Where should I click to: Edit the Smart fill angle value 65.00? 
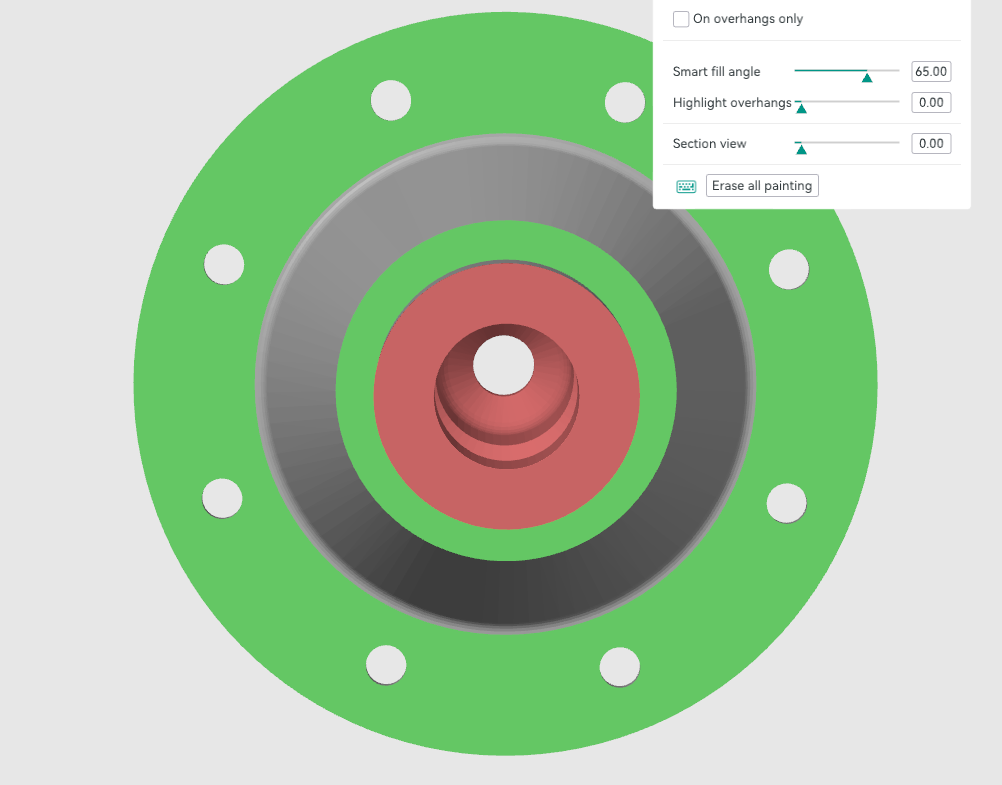point(931,72)
